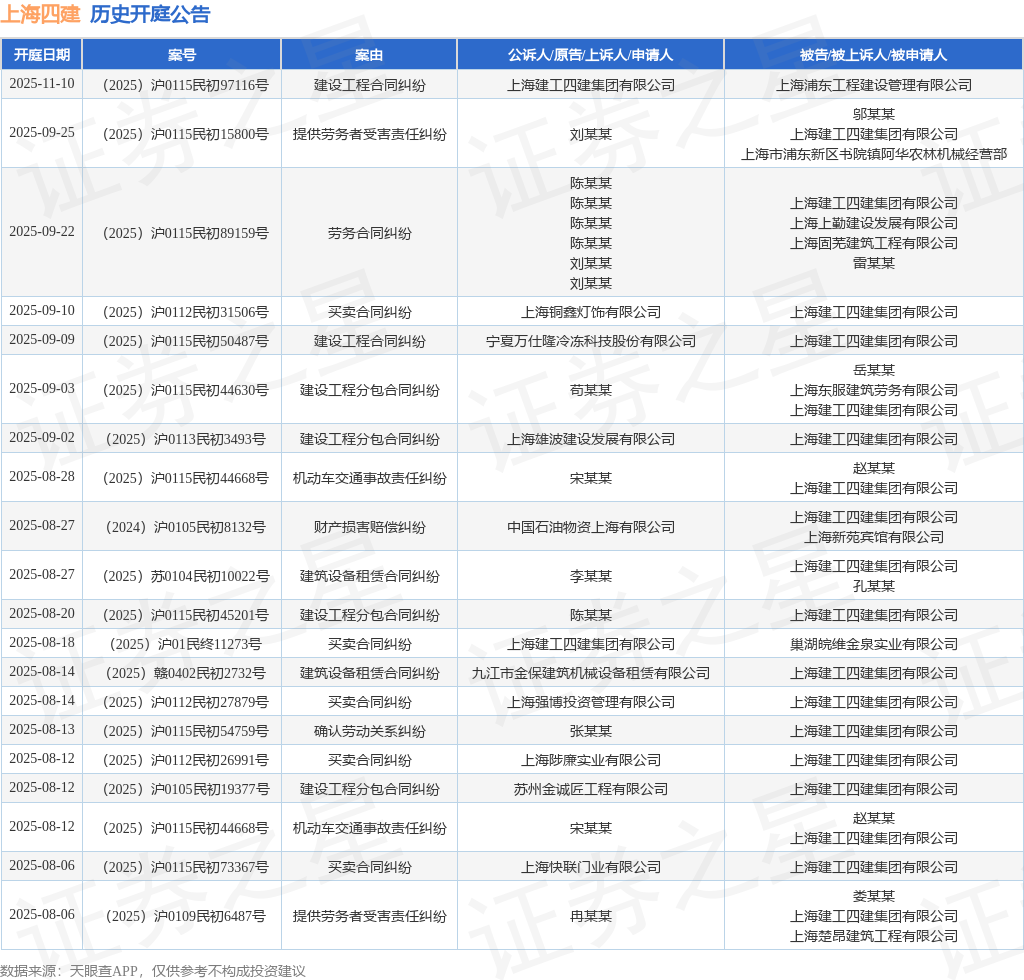Image resolution: width=1024 pixels, height=980 pixels.
Task: Click defendant "上海楚昂建筑工程有限公司"
Action: click(x=874, y=936)
